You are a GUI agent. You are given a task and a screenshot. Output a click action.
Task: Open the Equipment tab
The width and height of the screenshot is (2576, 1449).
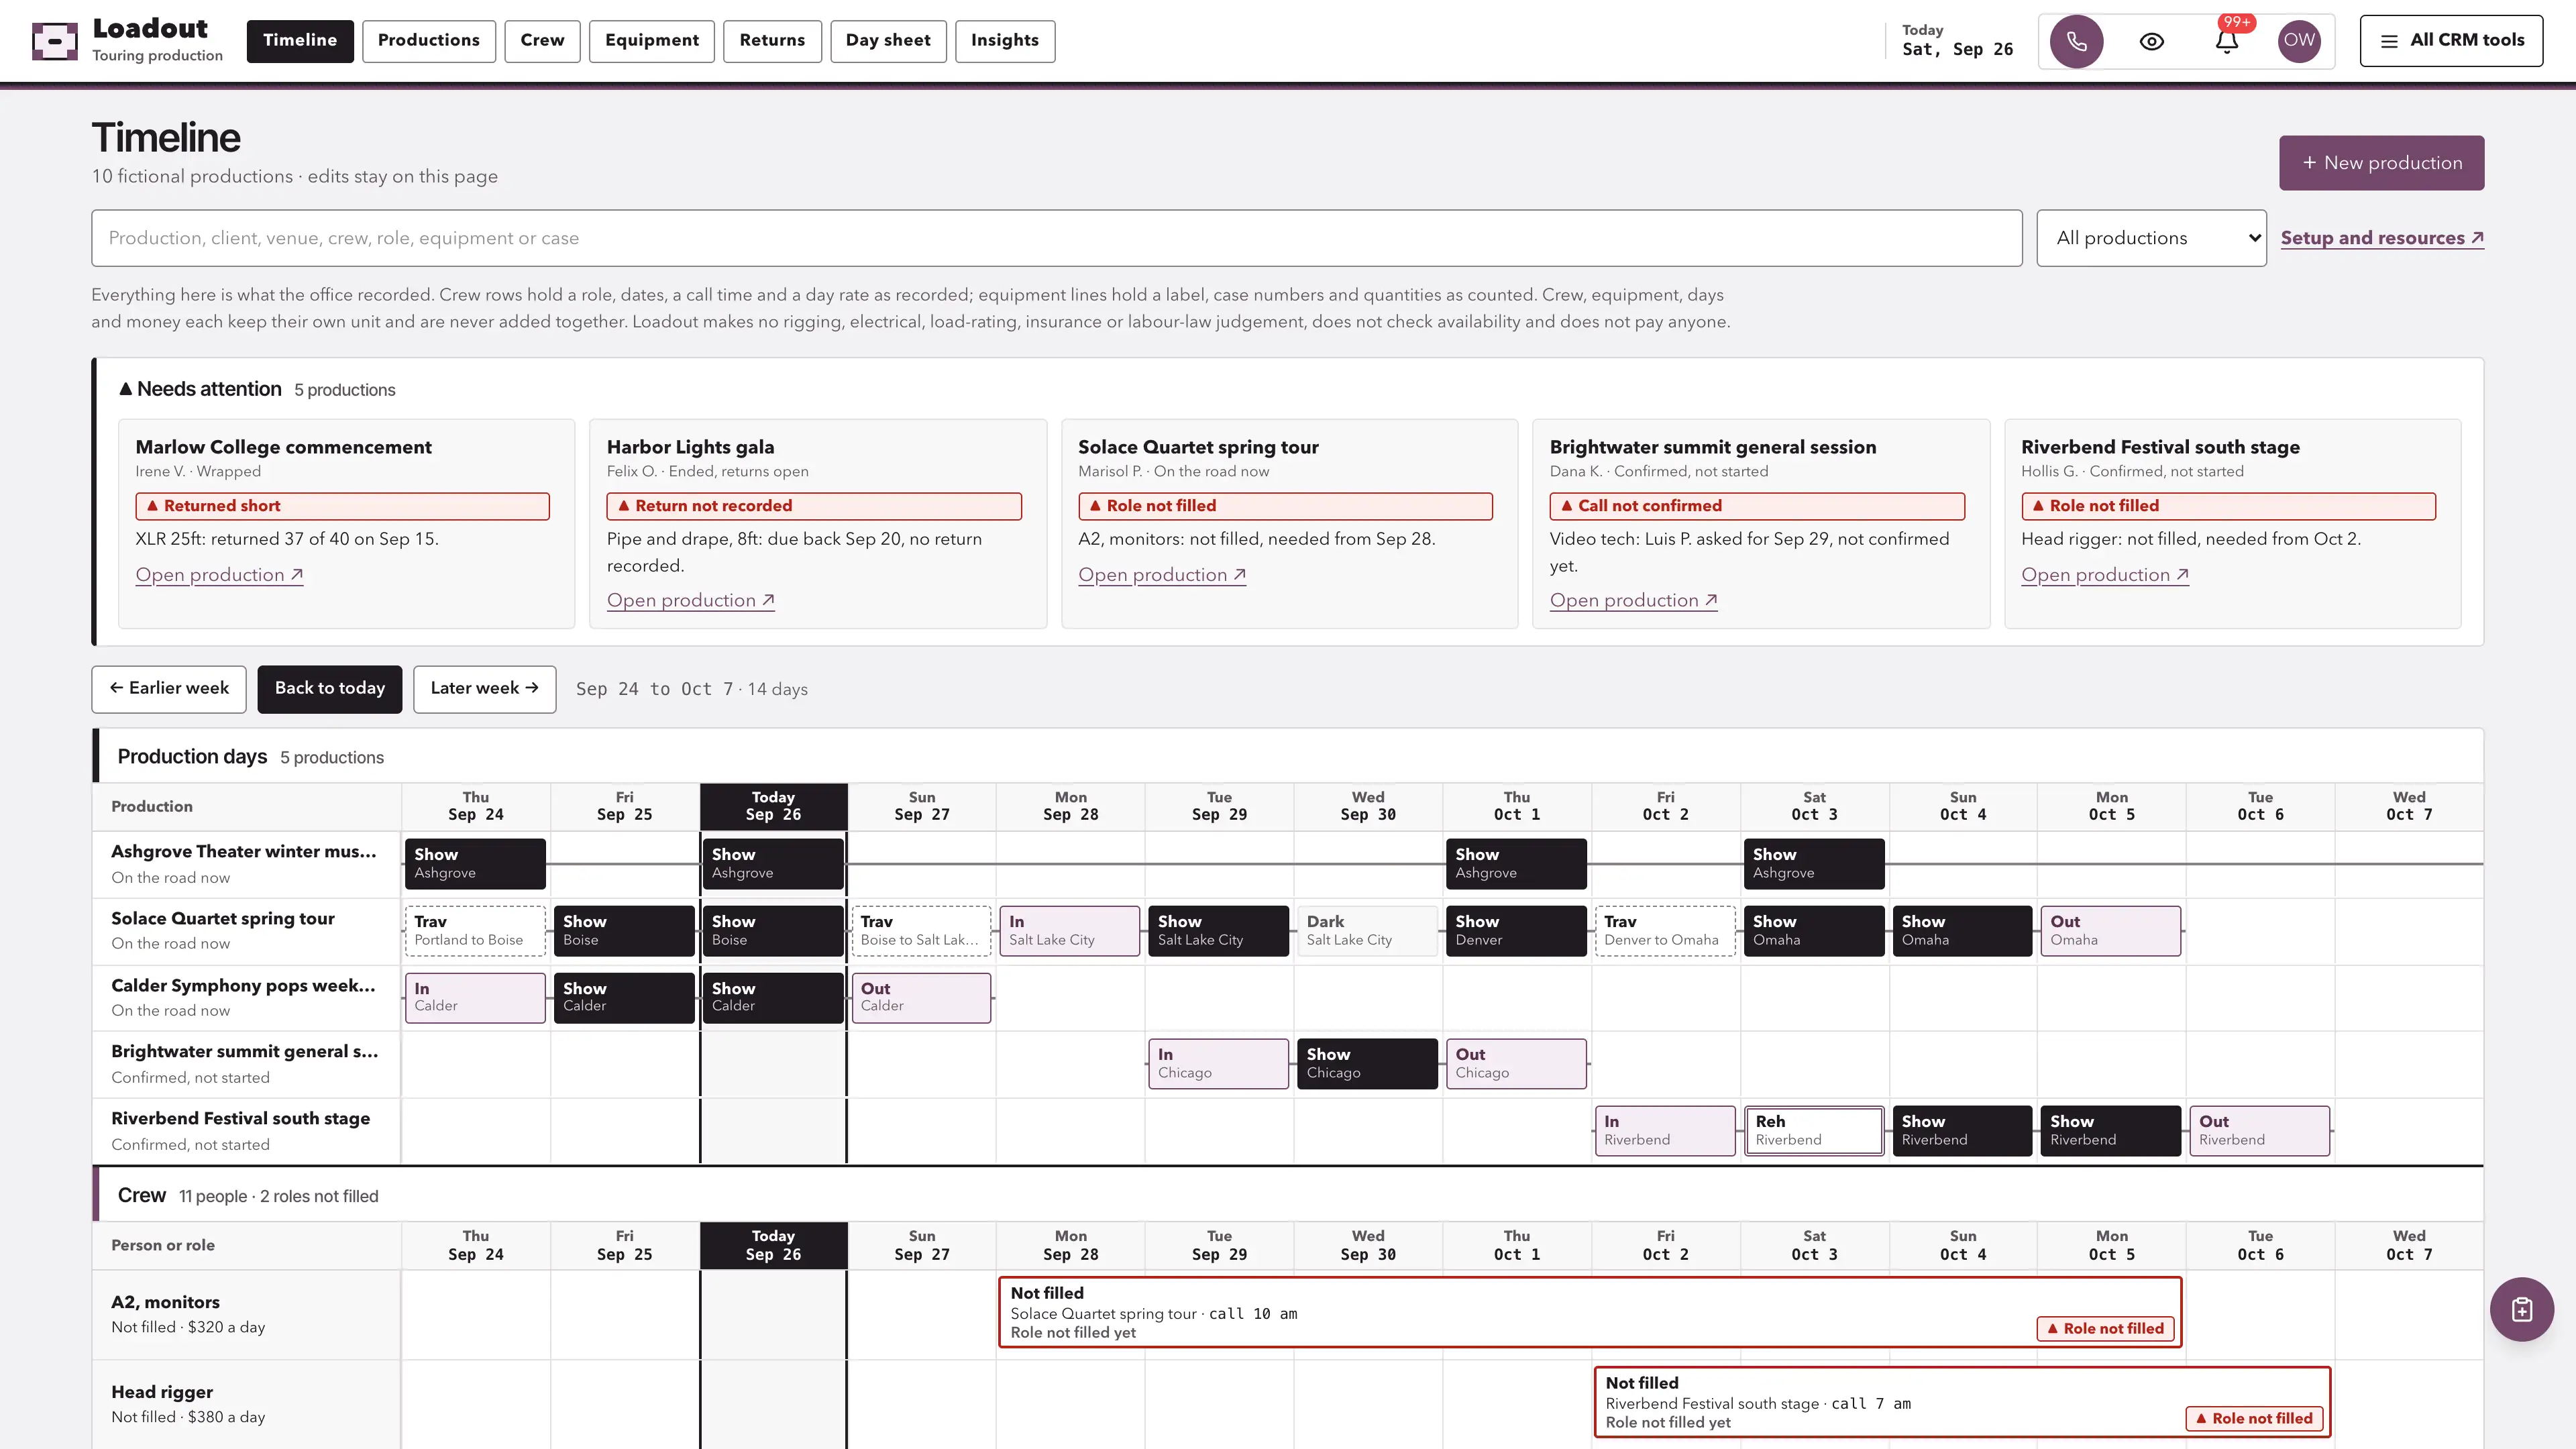[x=652, y=41]
